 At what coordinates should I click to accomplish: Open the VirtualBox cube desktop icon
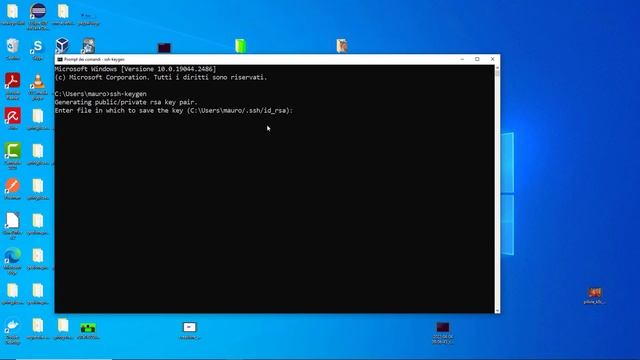(x=62, y=45)
